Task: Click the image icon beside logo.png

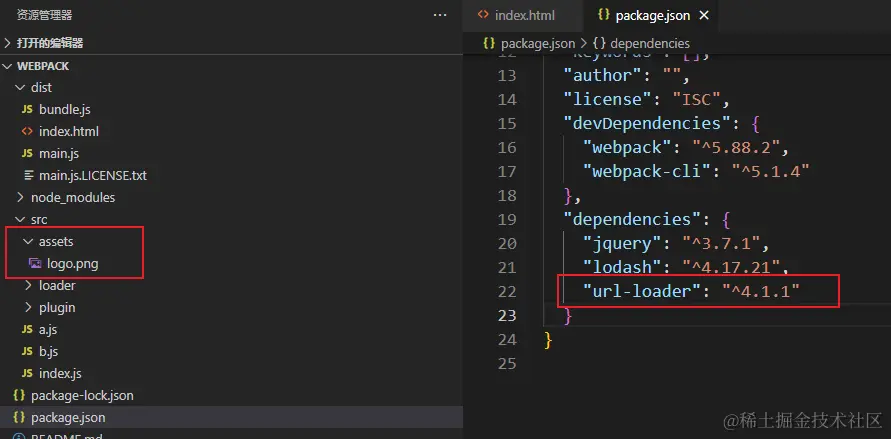Action: [35, 264]
